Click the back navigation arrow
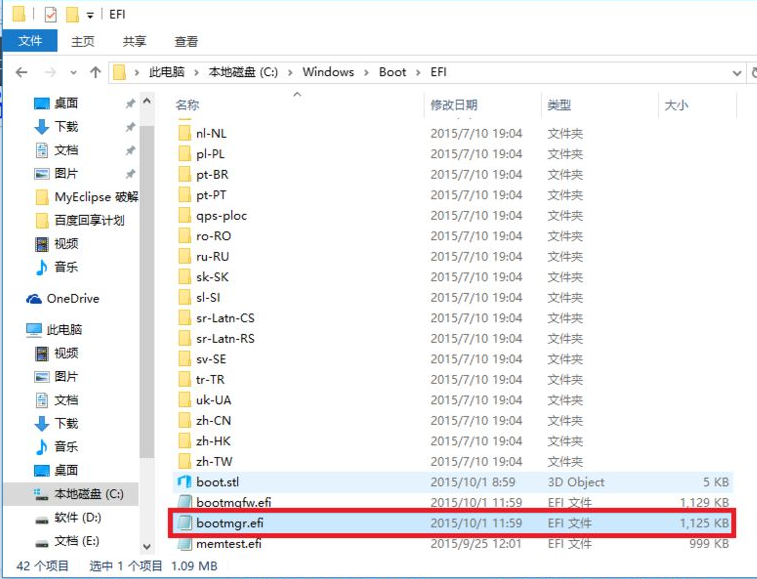 tap(22, 72)
